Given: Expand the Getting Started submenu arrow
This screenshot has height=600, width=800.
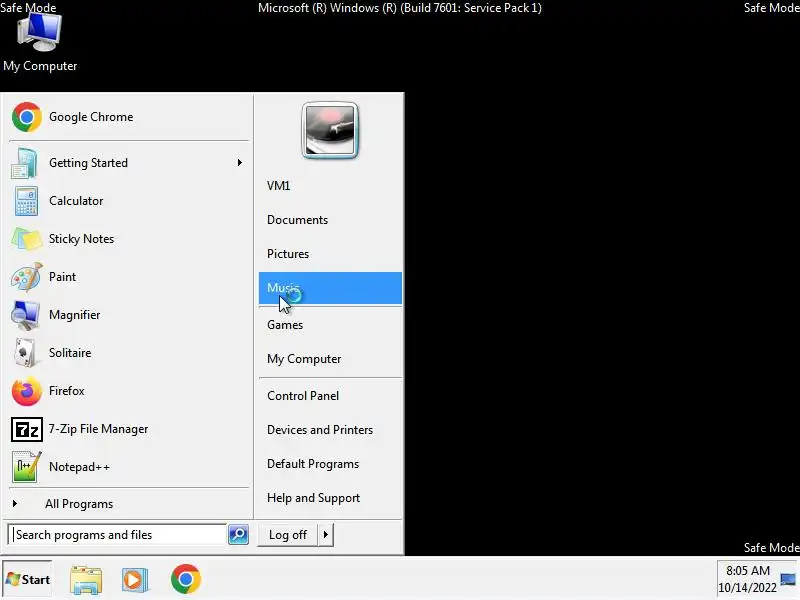Looking at the screenshot, I should coord(240,163).
